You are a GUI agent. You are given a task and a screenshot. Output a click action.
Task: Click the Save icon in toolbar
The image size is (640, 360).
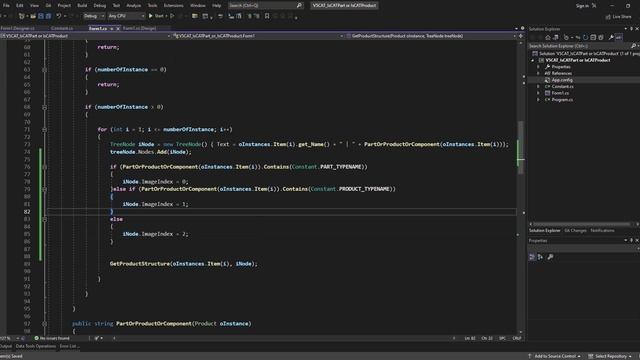click(x=41, y=16)
